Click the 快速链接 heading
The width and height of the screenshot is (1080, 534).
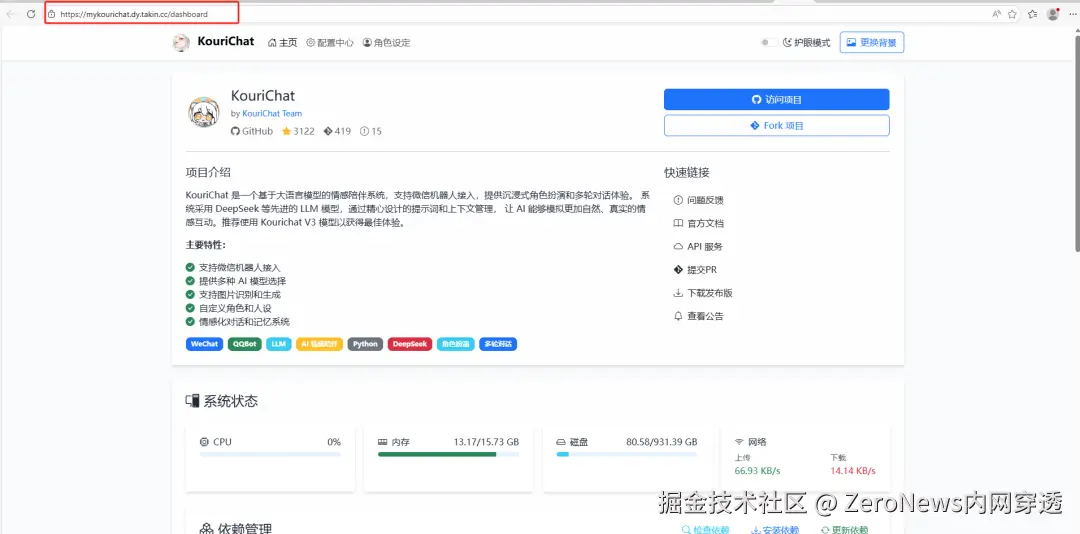[687, 172]
